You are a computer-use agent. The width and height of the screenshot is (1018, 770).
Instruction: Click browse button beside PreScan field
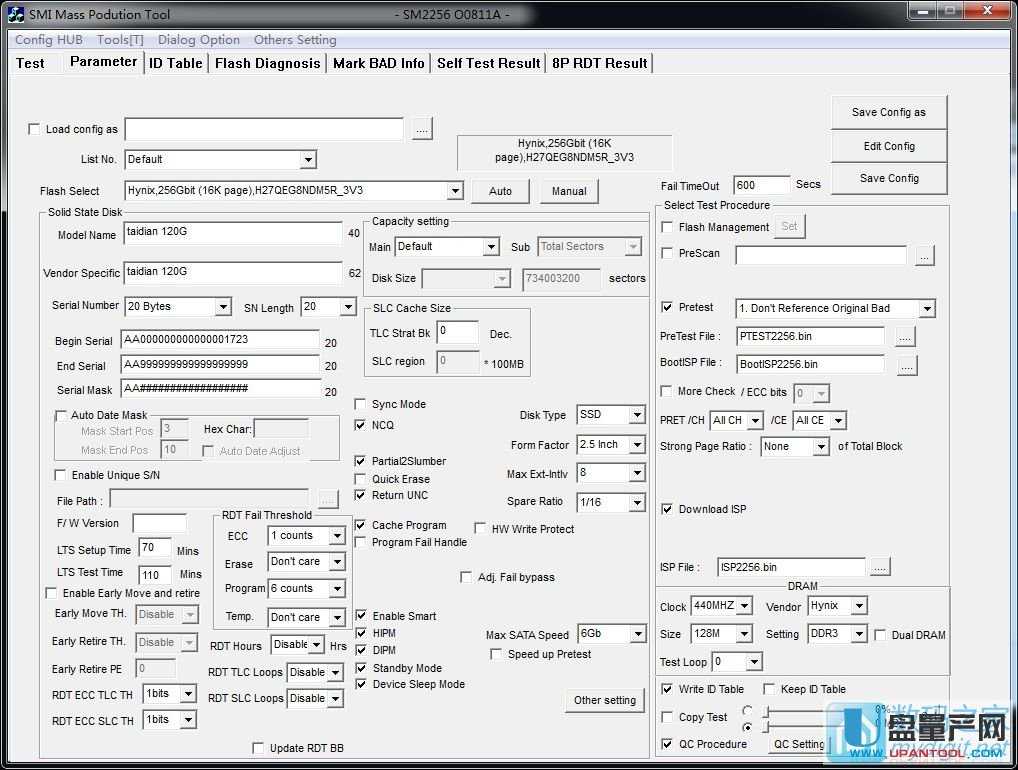(924, 255)
